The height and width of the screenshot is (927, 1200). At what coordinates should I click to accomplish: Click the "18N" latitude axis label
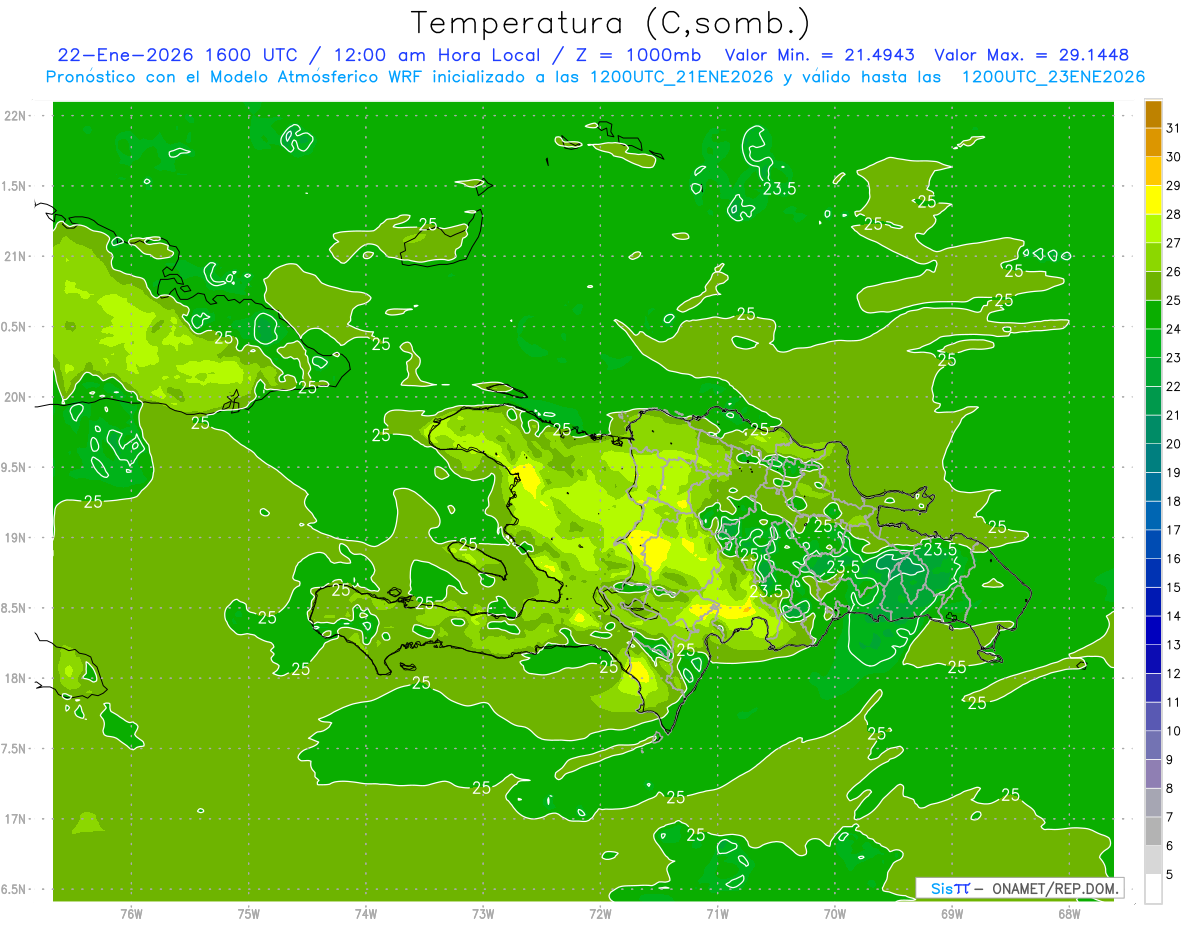17,679
